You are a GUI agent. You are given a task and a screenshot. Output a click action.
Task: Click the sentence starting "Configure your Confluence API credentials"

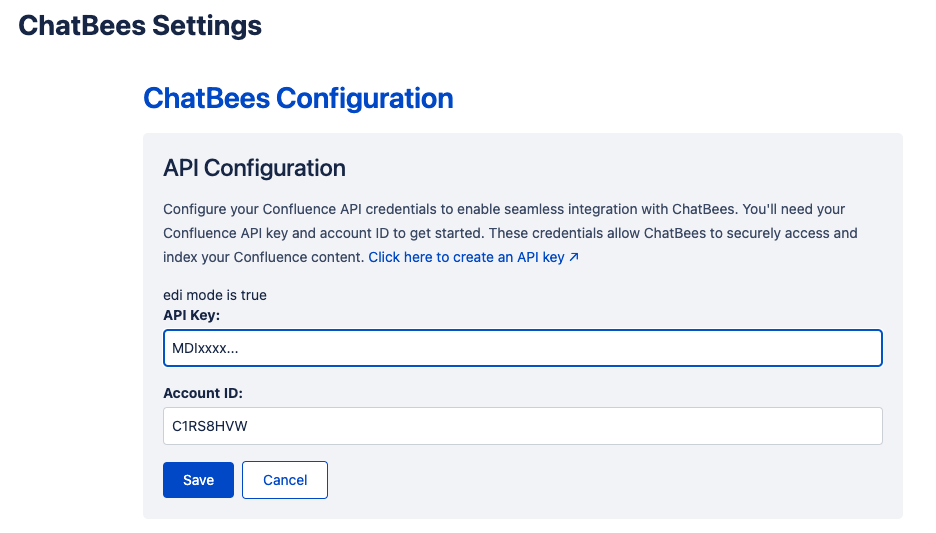click(x=400, y=209)
